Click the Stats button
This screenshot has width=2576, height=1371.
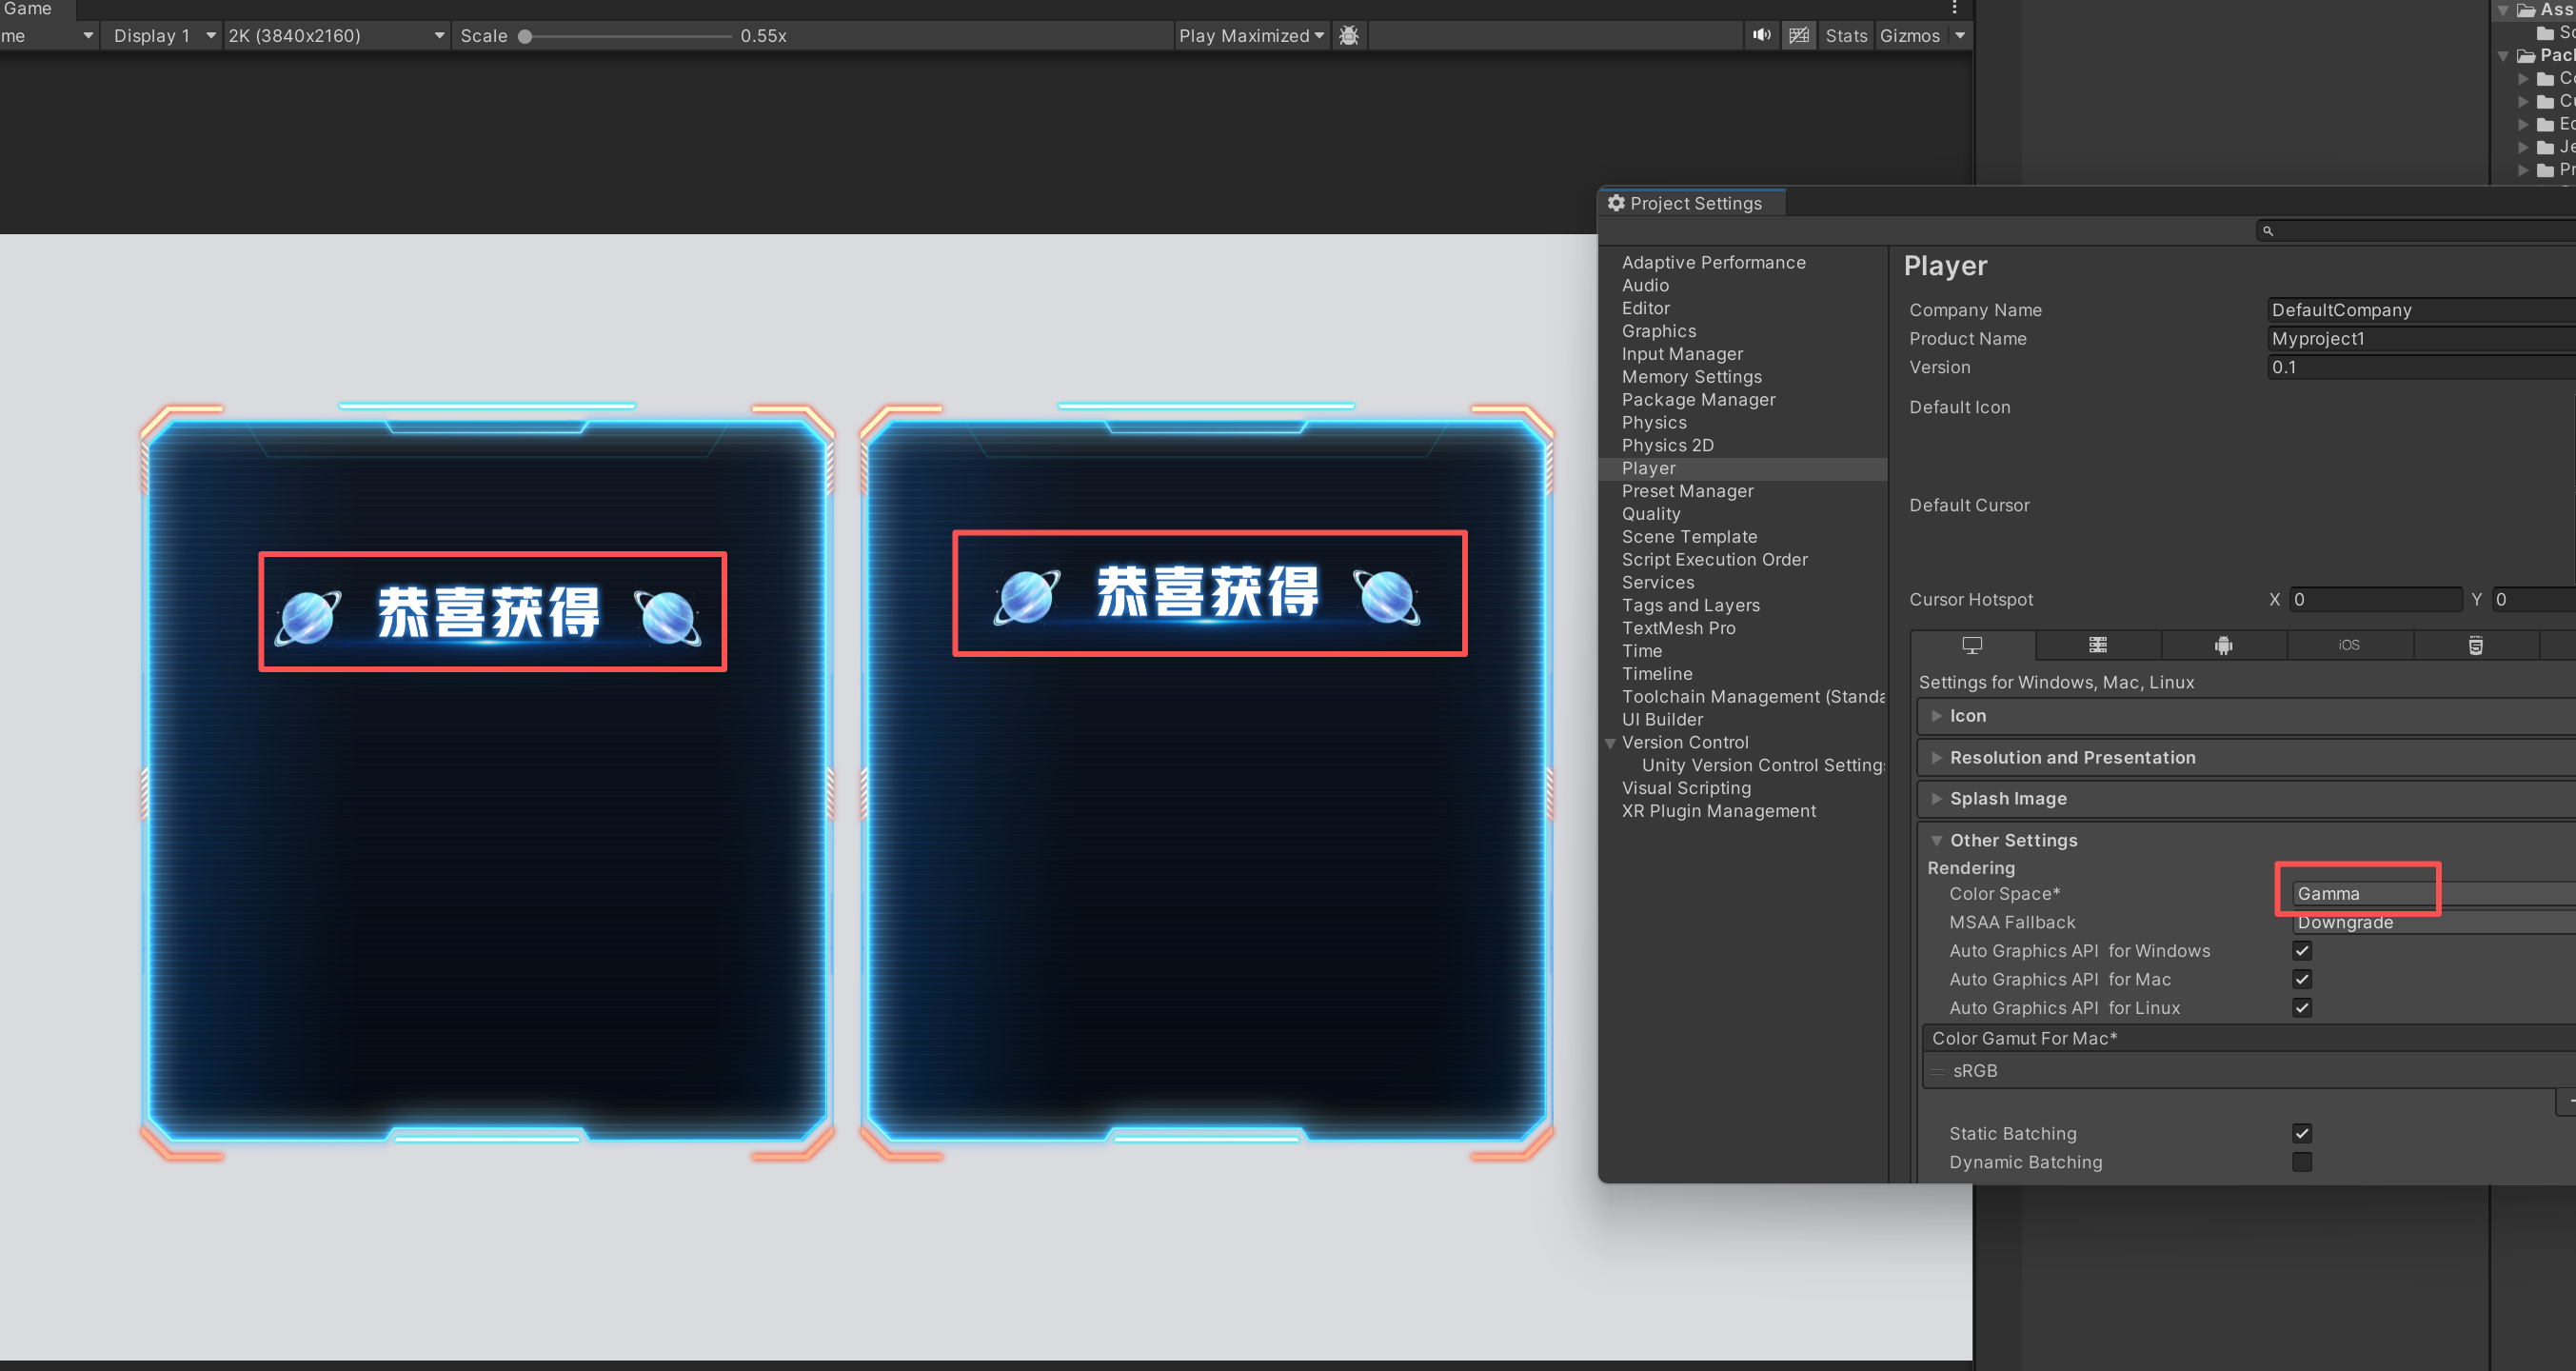1845,35
